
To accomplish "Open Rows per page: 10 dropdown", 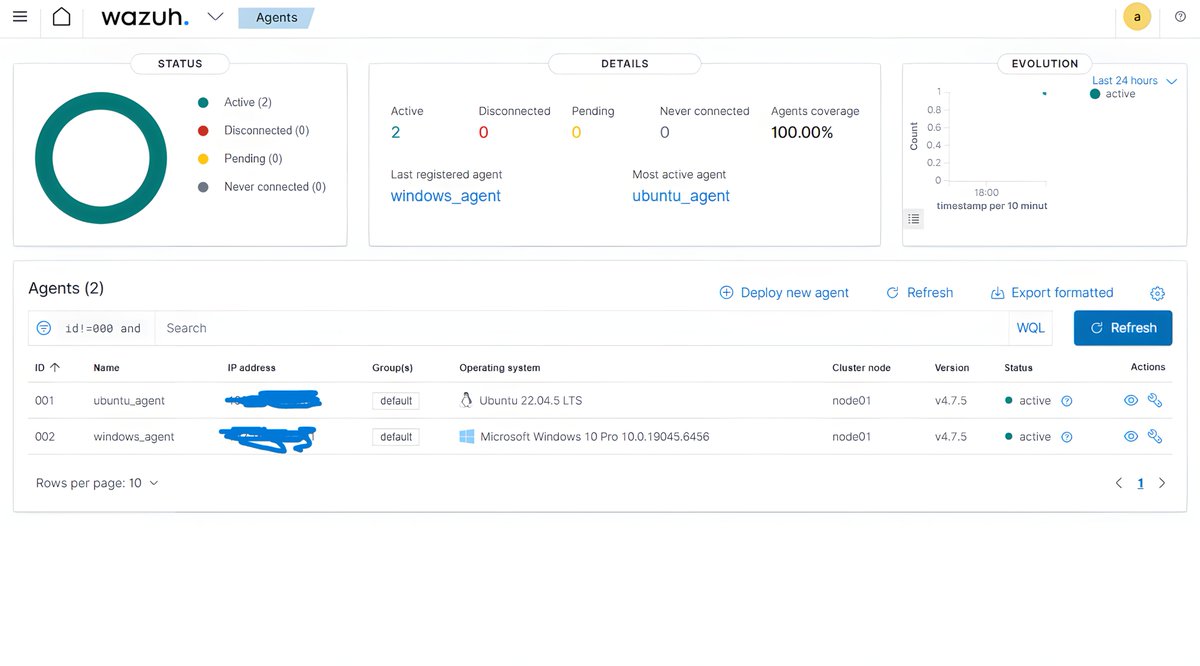I will 97,483.
